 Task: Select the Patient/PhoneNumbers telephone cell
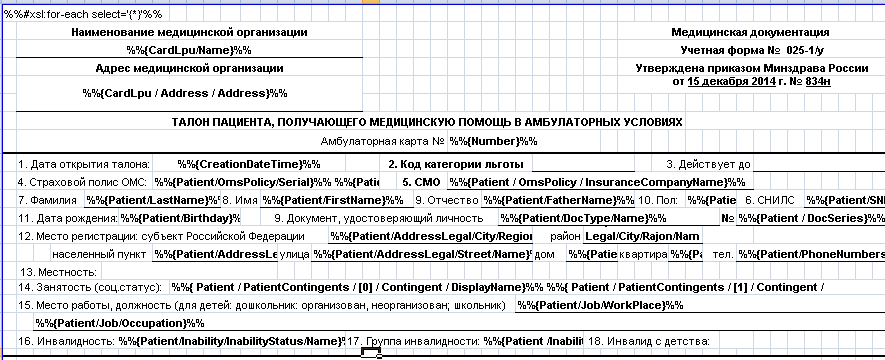point(811,254)
